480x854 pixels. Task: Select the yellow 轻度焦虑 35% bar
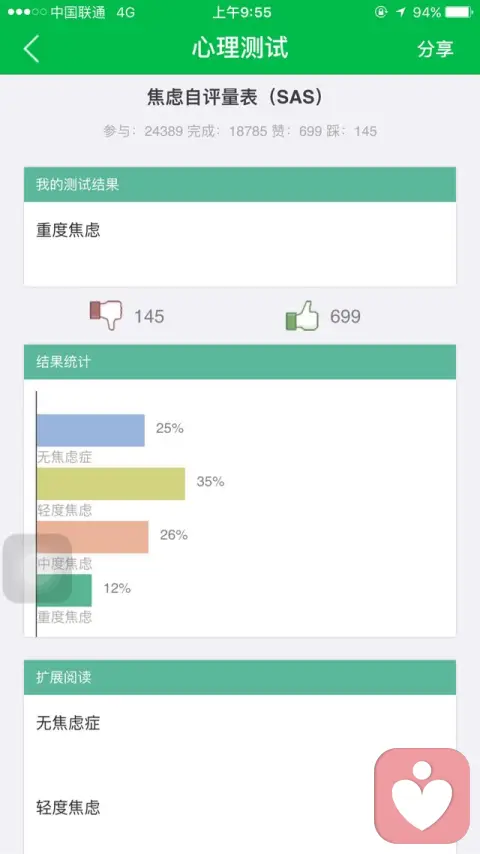click(x=111, y=484)
